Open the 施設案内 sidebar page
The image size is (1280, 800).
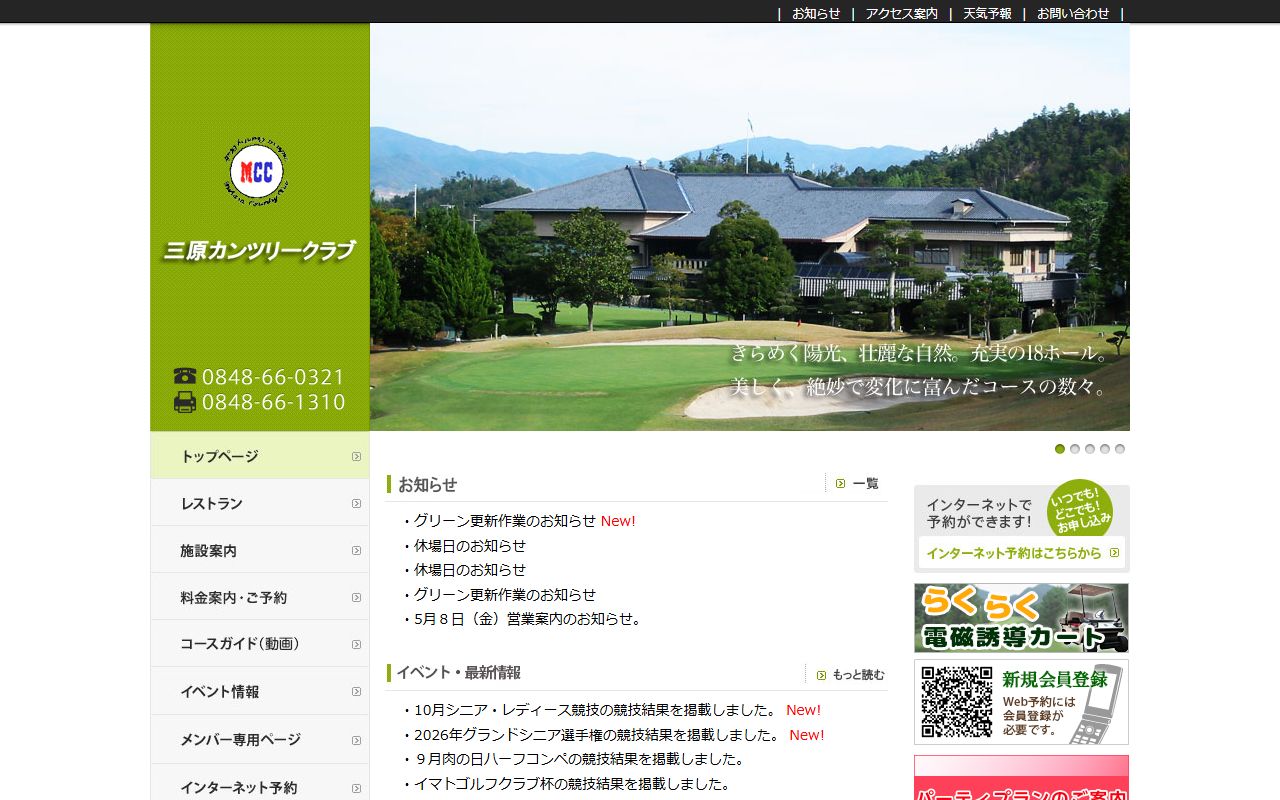coord(260,550)
